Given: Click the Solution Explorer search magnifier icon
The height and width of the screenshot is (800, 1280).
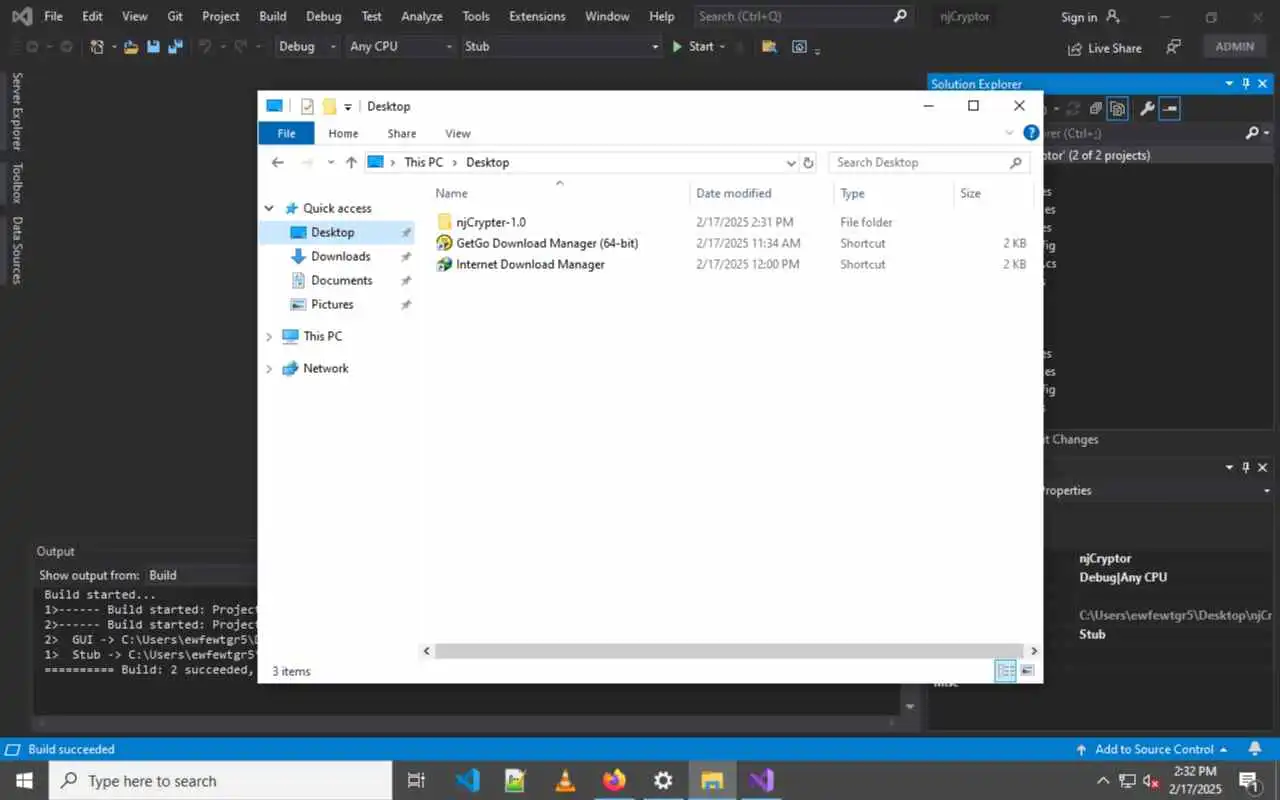Looking at the screenshot, I should pyautogui.click(x=1252, y=133).
